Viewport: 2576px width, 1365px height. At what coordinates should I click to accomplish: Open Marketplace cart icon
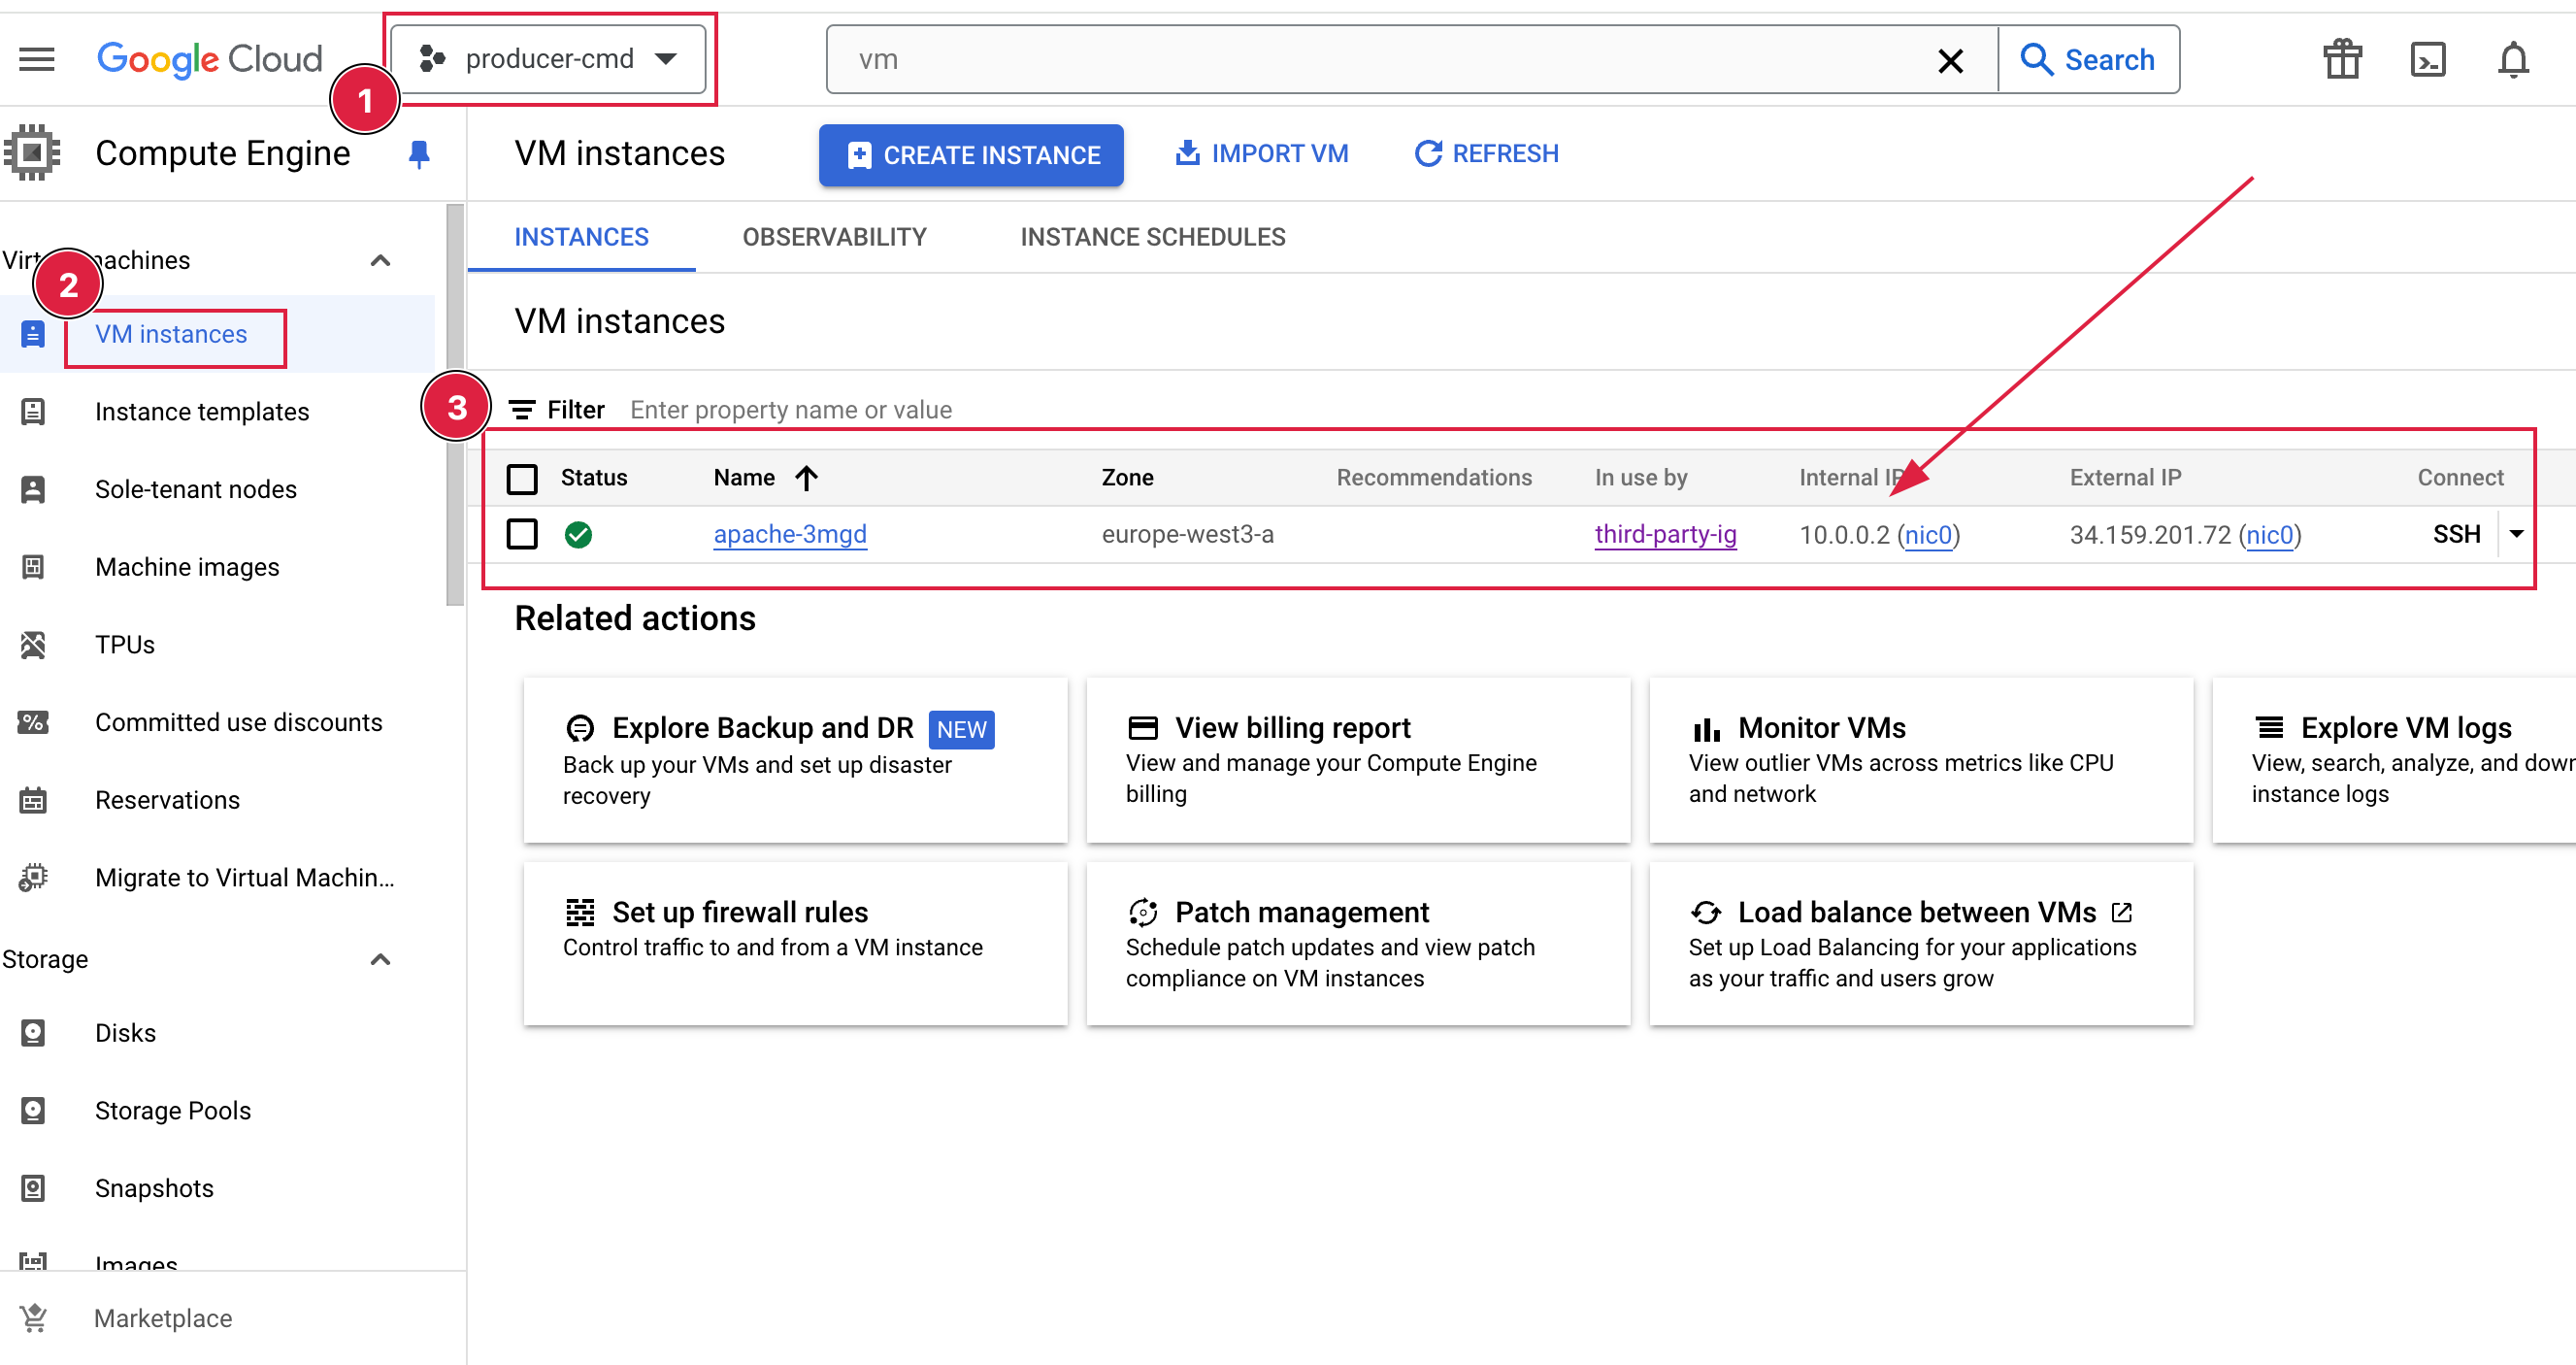tap(34, 1317)
